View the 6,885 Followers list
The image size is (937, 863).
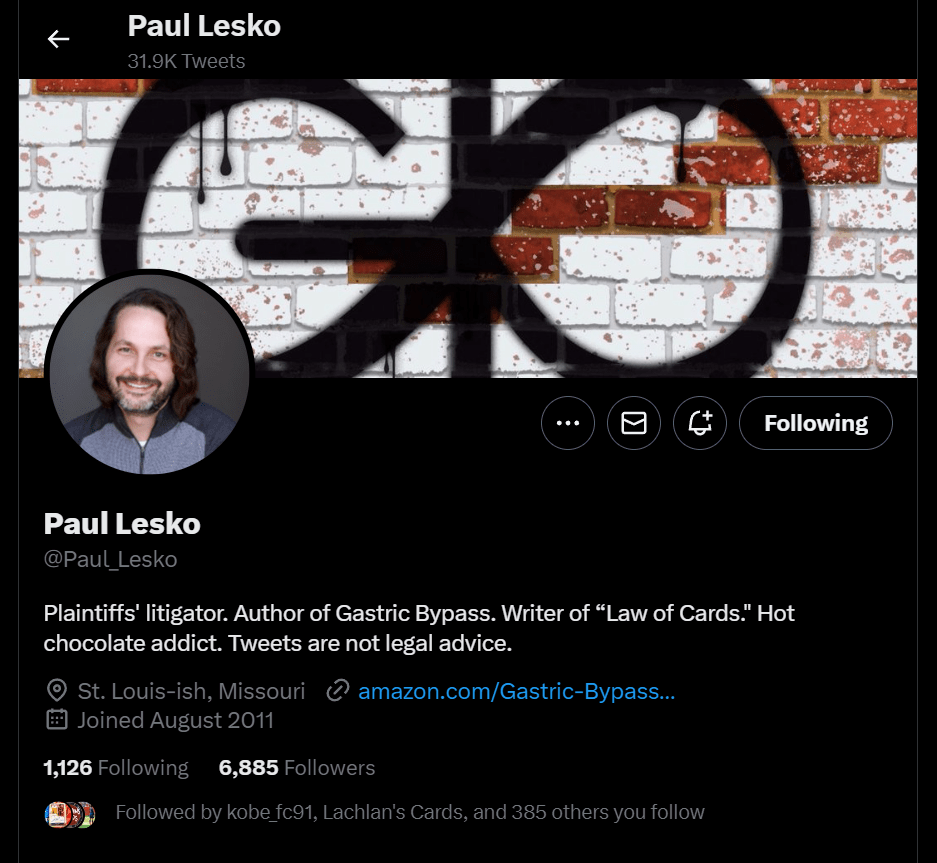(297, 768)
